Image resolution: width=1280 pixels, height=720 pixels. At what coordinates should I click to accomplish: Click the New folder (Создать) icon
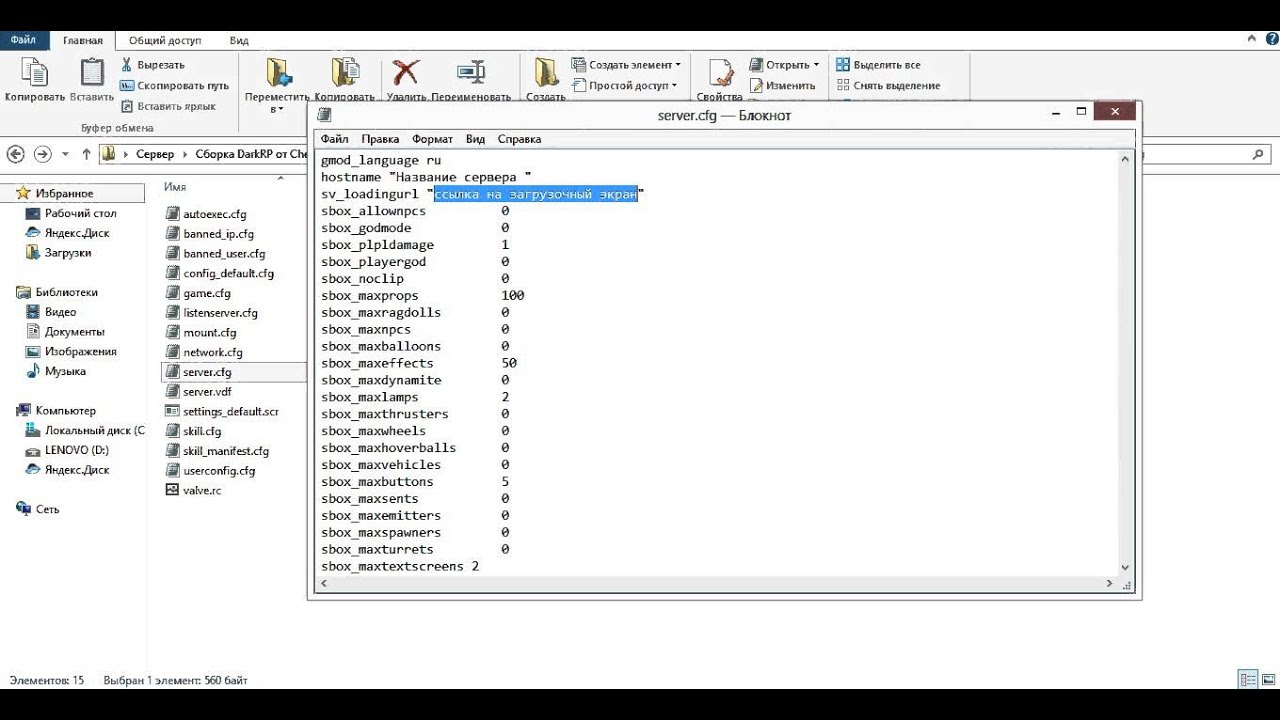(x=546, y=73)
